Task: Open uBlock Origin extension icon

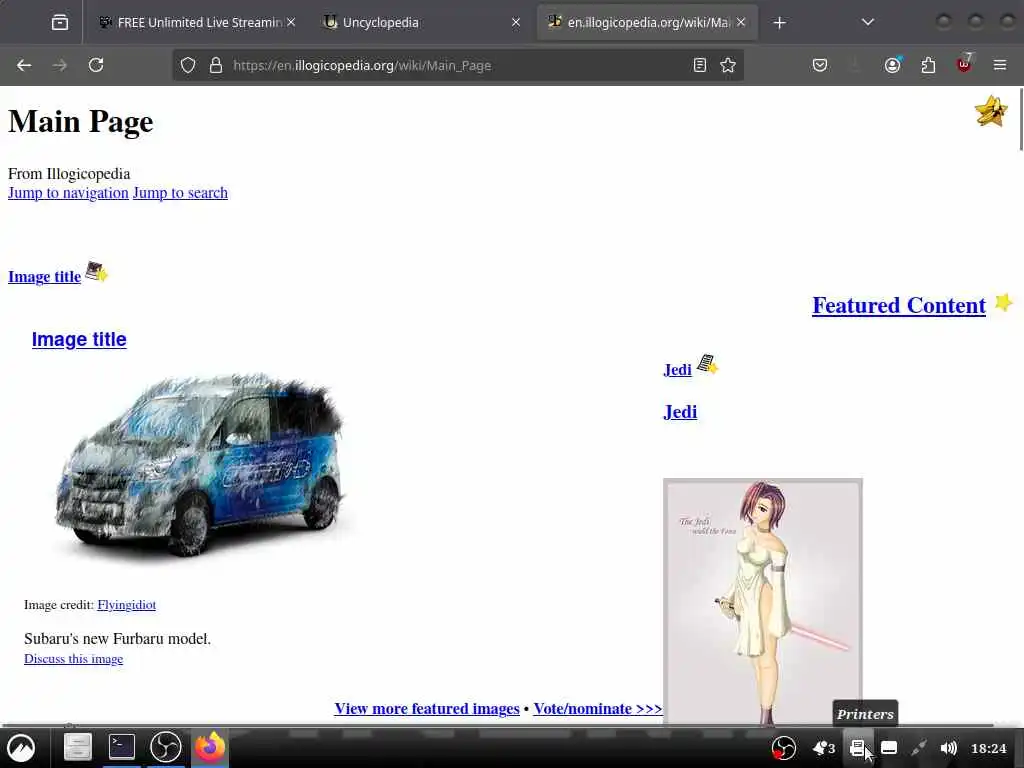Action: (x=964, y=63)
